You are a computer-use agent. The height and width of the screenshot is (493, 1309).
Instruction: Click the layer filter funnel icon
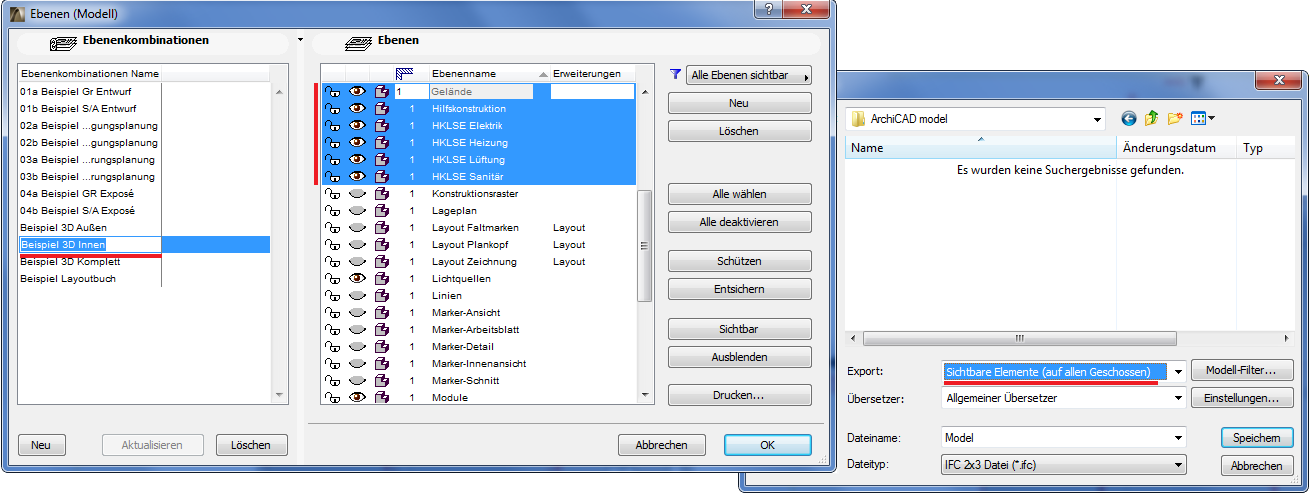(676, 74)
